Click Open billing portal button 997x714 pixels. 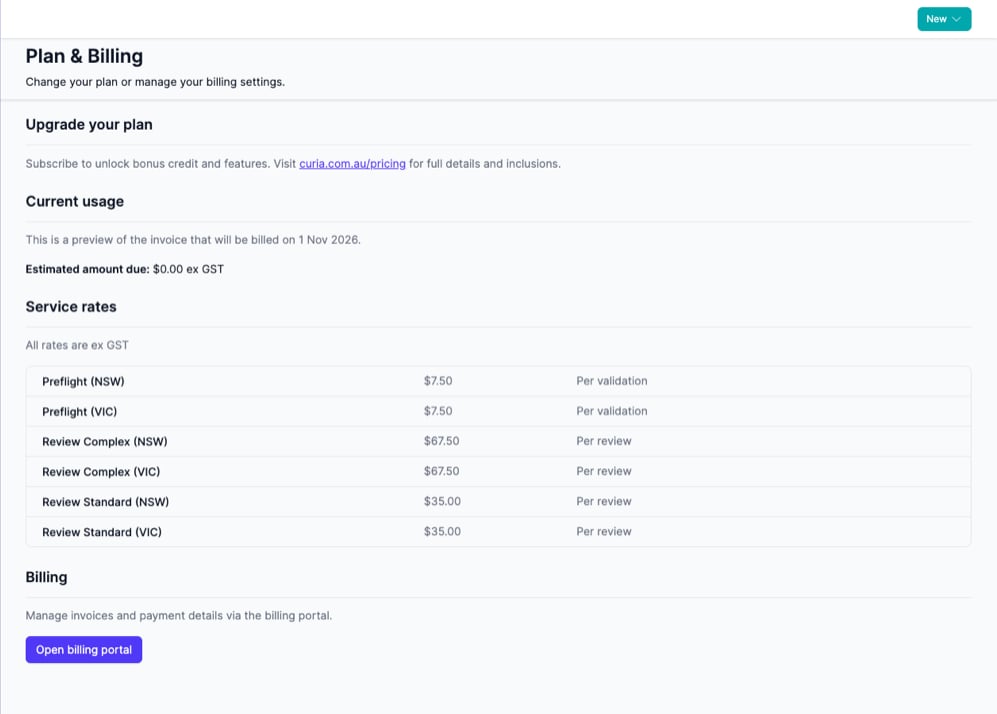(x=84, y=649)
